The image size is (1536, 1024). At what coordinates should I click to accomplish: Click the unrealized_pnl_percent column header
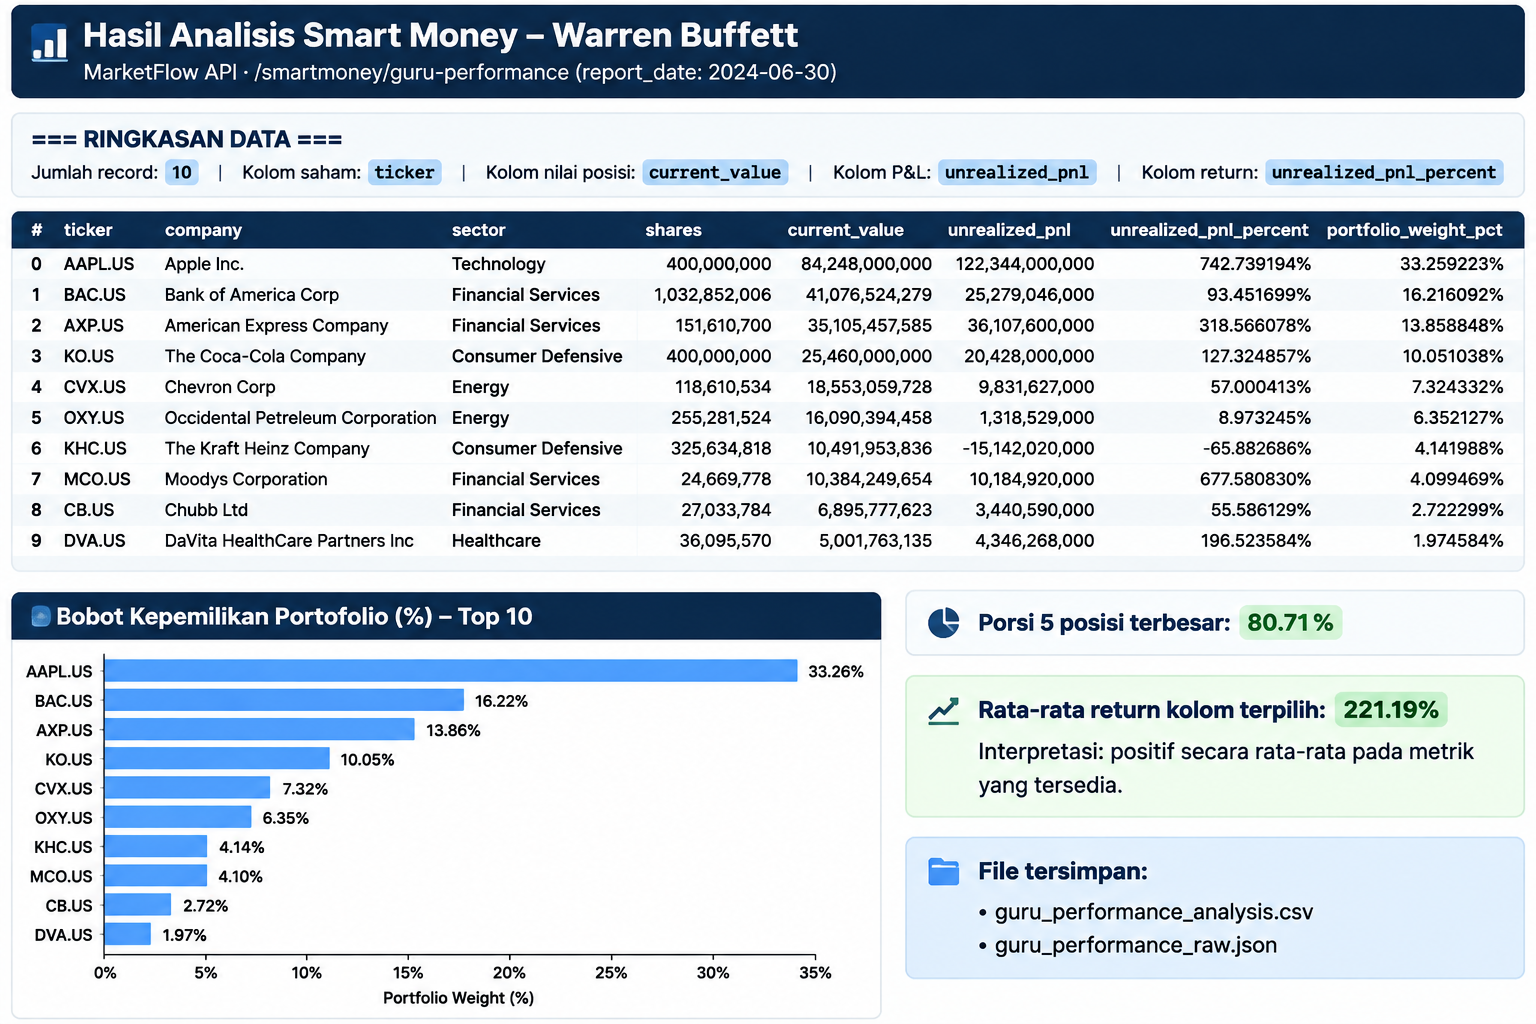[x=1209, y=230]
